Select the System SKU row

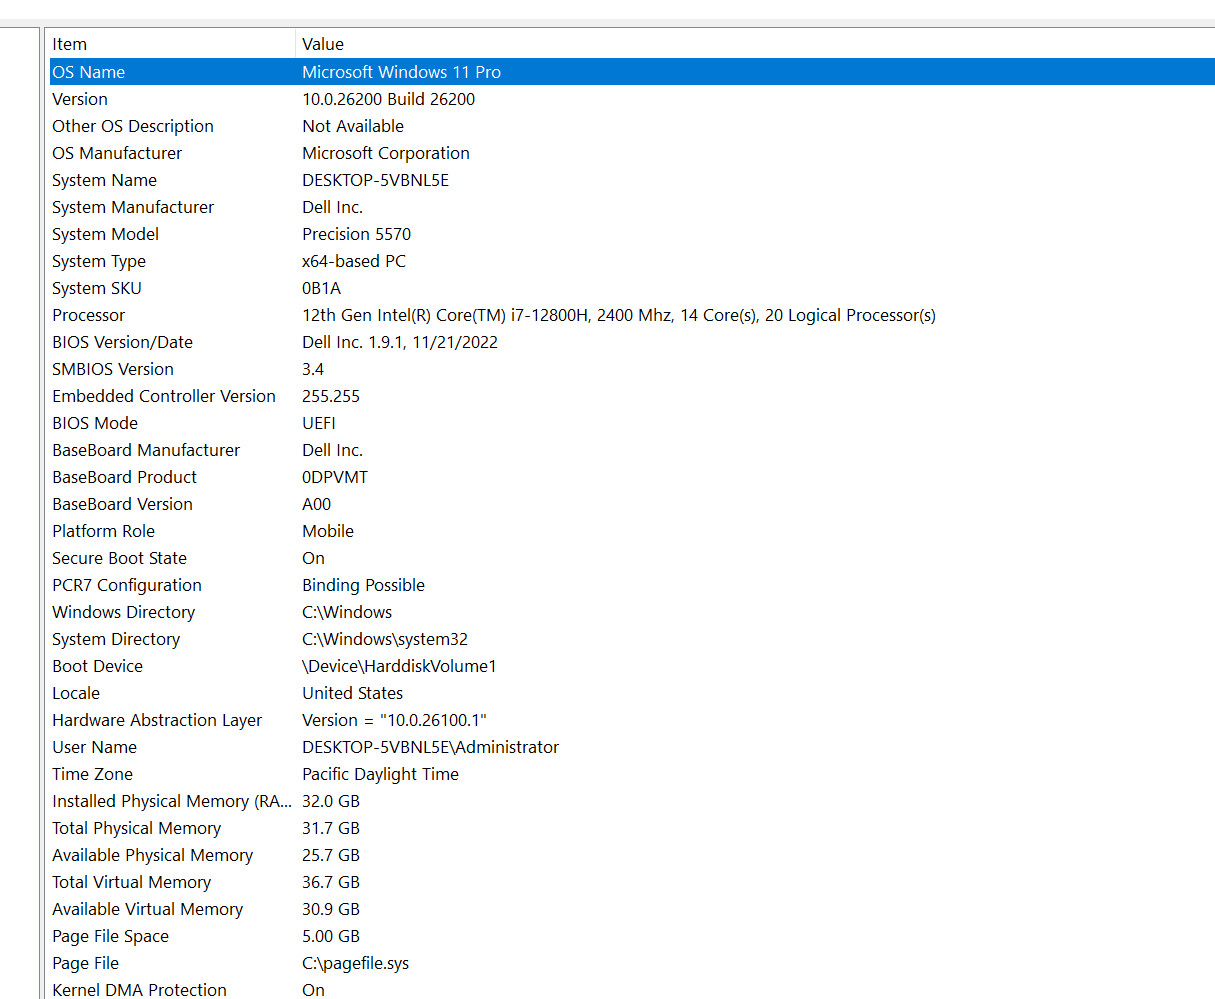point(632,288)
